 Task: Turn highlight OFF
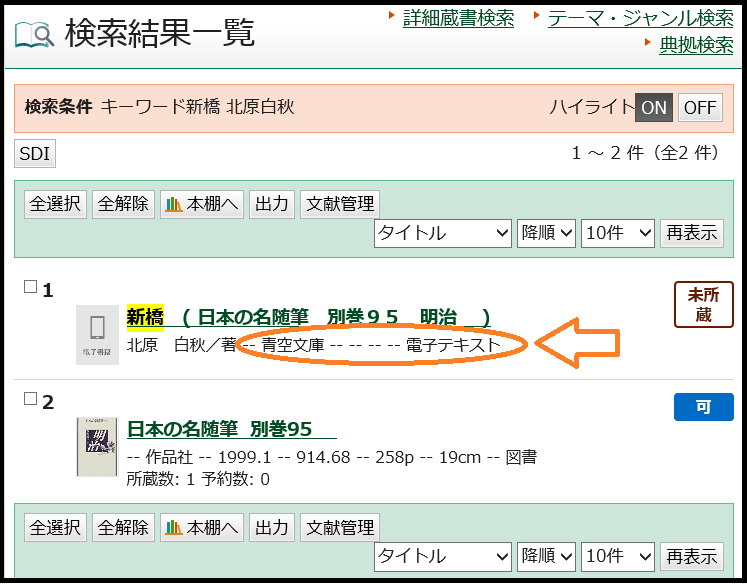(x=700, y=108)
